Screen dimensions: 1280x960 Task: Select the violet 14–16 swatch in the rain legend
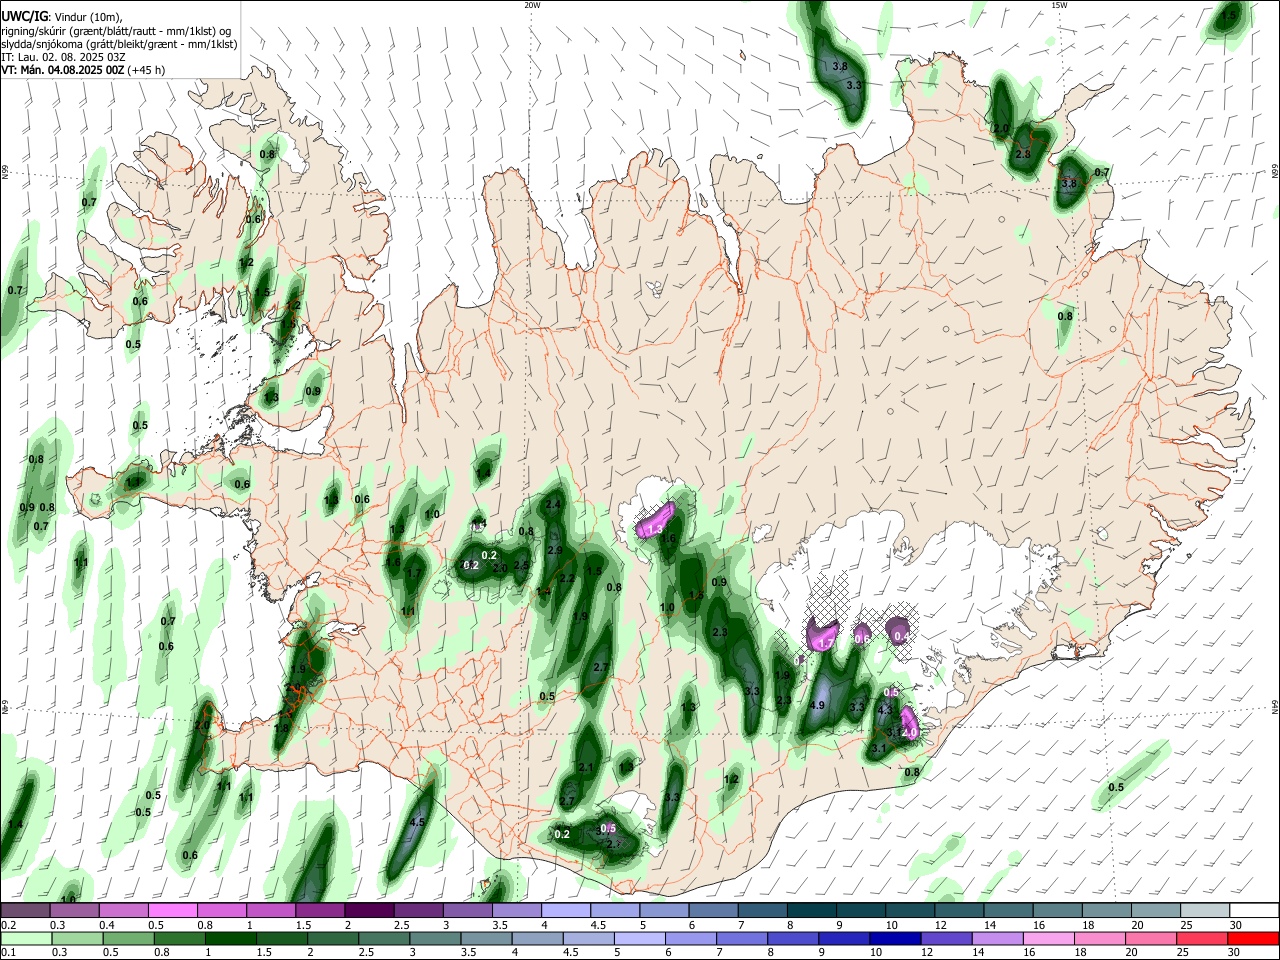996,939
